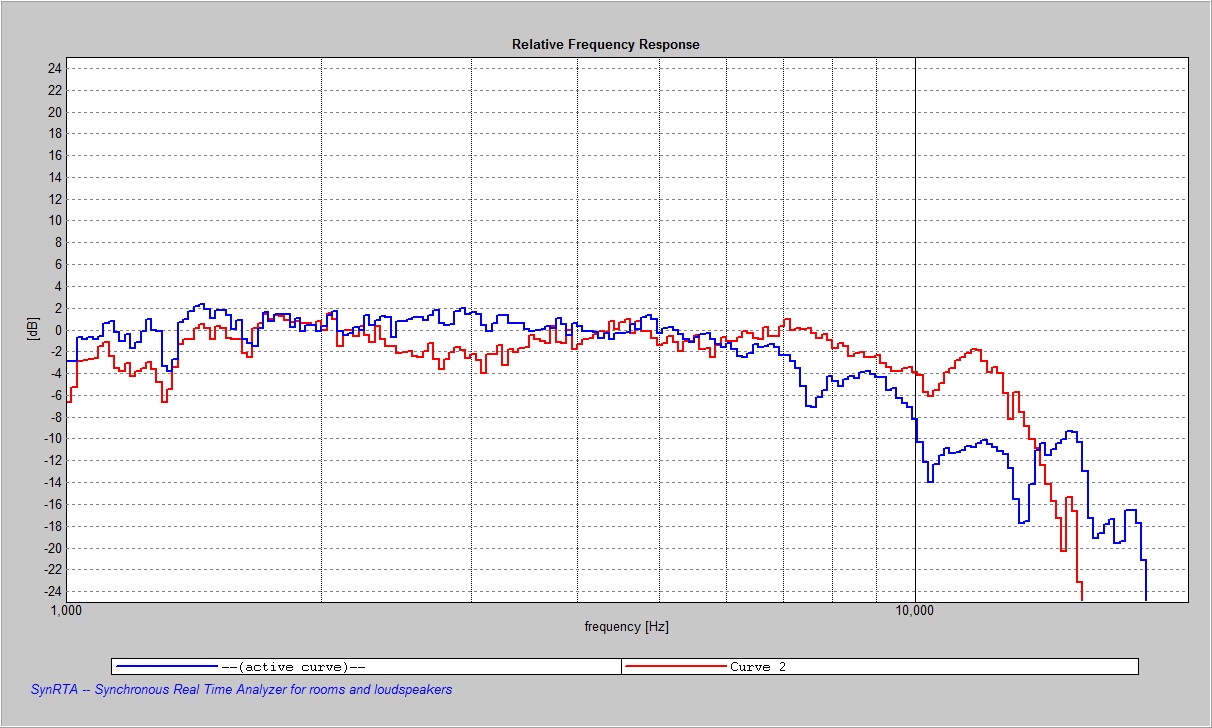The height and width of the screenshot is (728, 1212).
Task: Click the 10,000 frequency axis tick label
Action: click(915, 610)
